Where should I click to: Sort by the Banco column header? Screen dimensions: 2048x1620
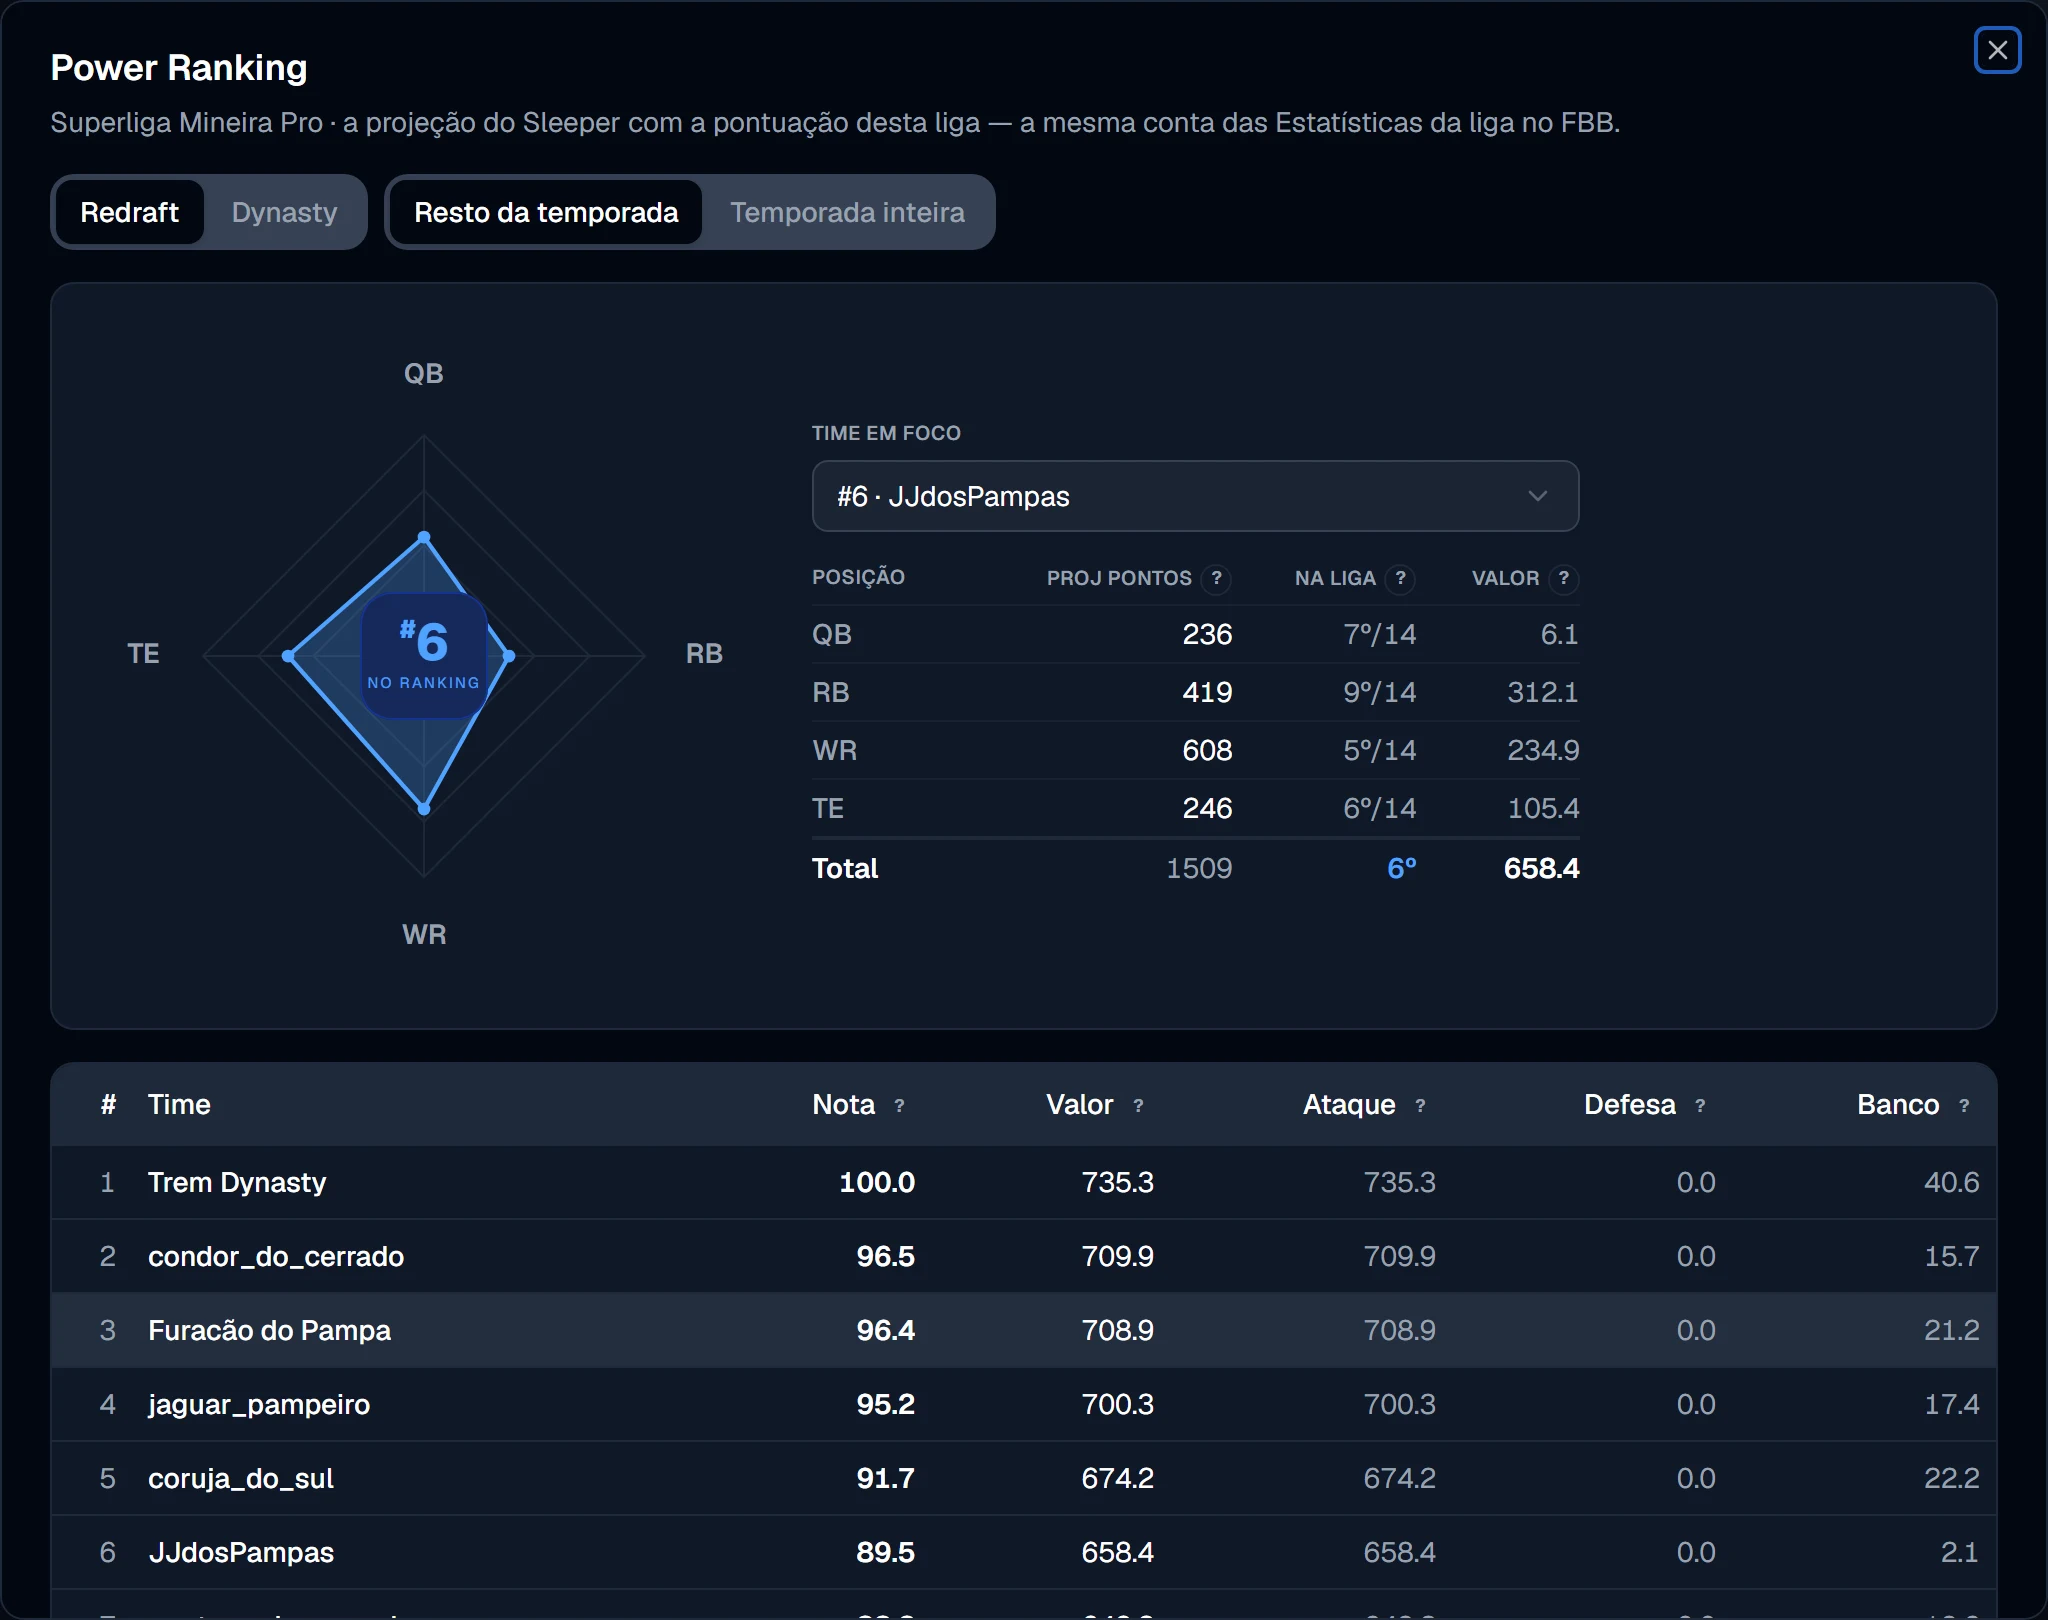pos(1898,1104)
